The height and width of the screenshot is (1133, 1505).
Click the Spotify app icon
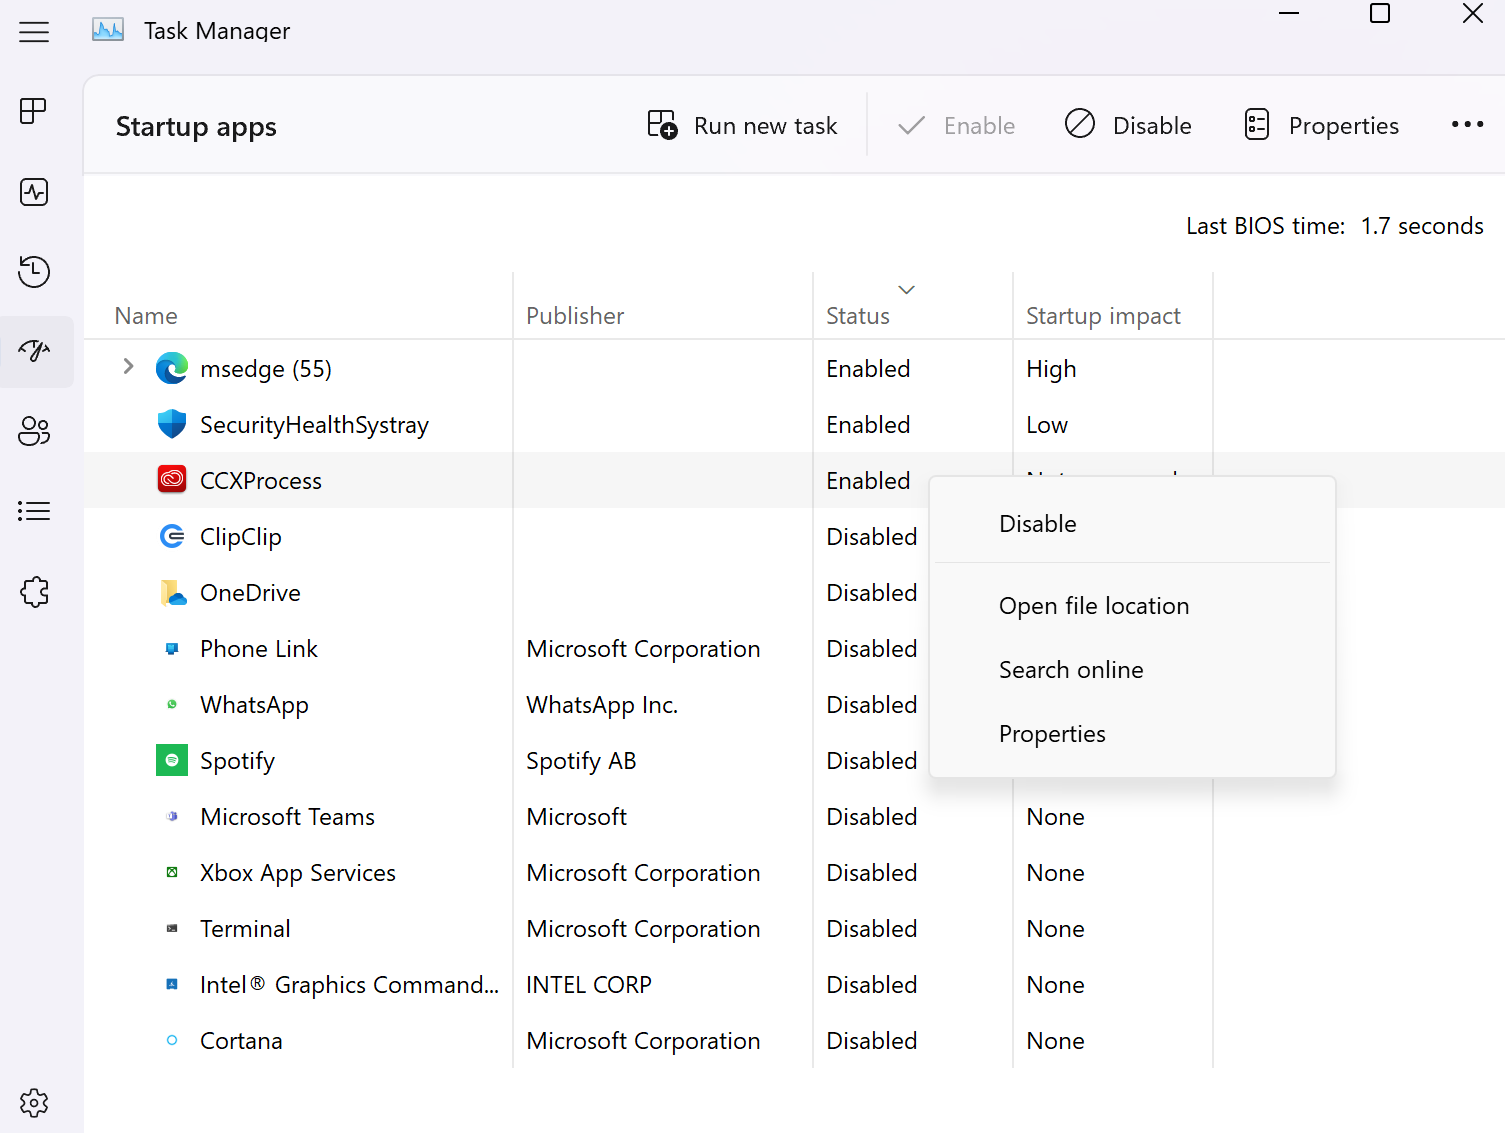click(x=172, y=761)
